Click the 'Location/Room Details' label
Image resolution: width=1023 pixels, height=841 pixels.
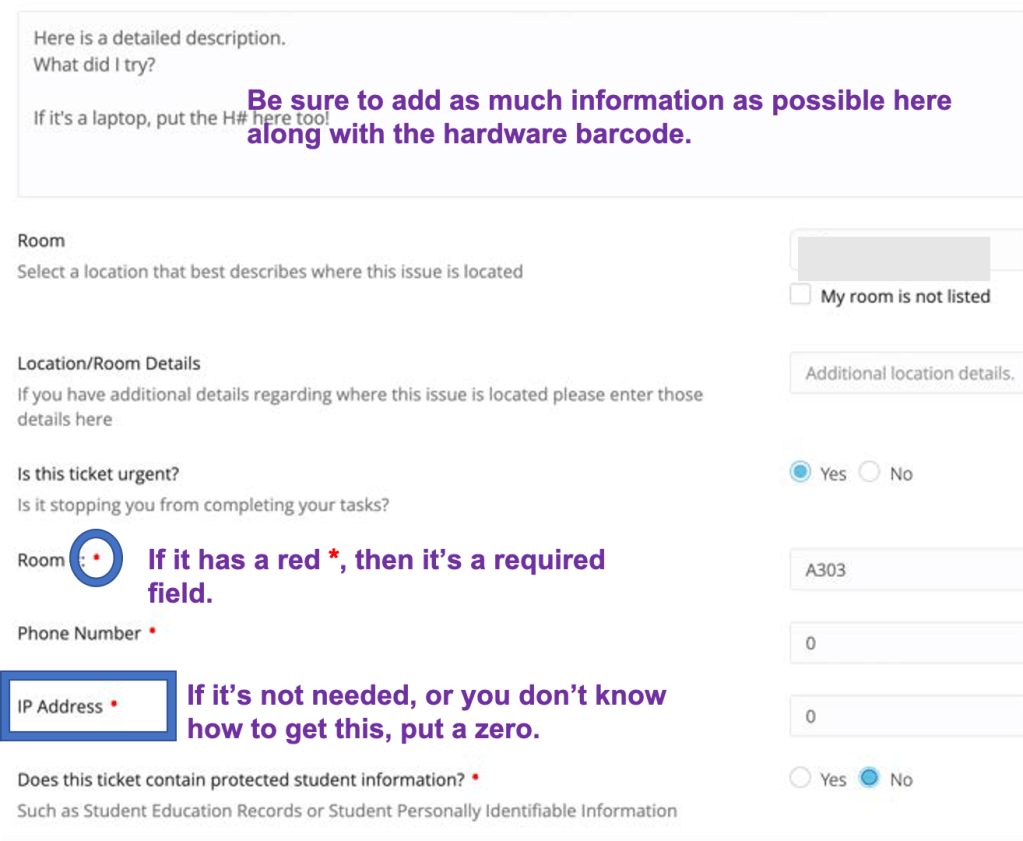point(108,363)
